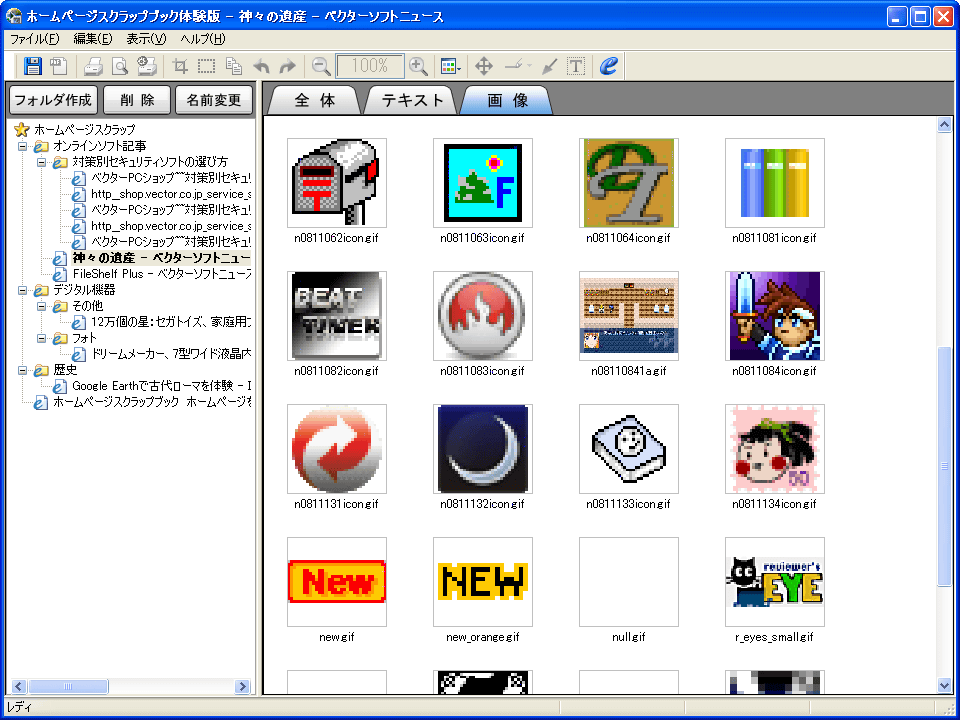The image size is (960, 720).
Task: Click the r_eyes_small.gif thumbnail
Action: pyautogui.click(x=774, y=582)
